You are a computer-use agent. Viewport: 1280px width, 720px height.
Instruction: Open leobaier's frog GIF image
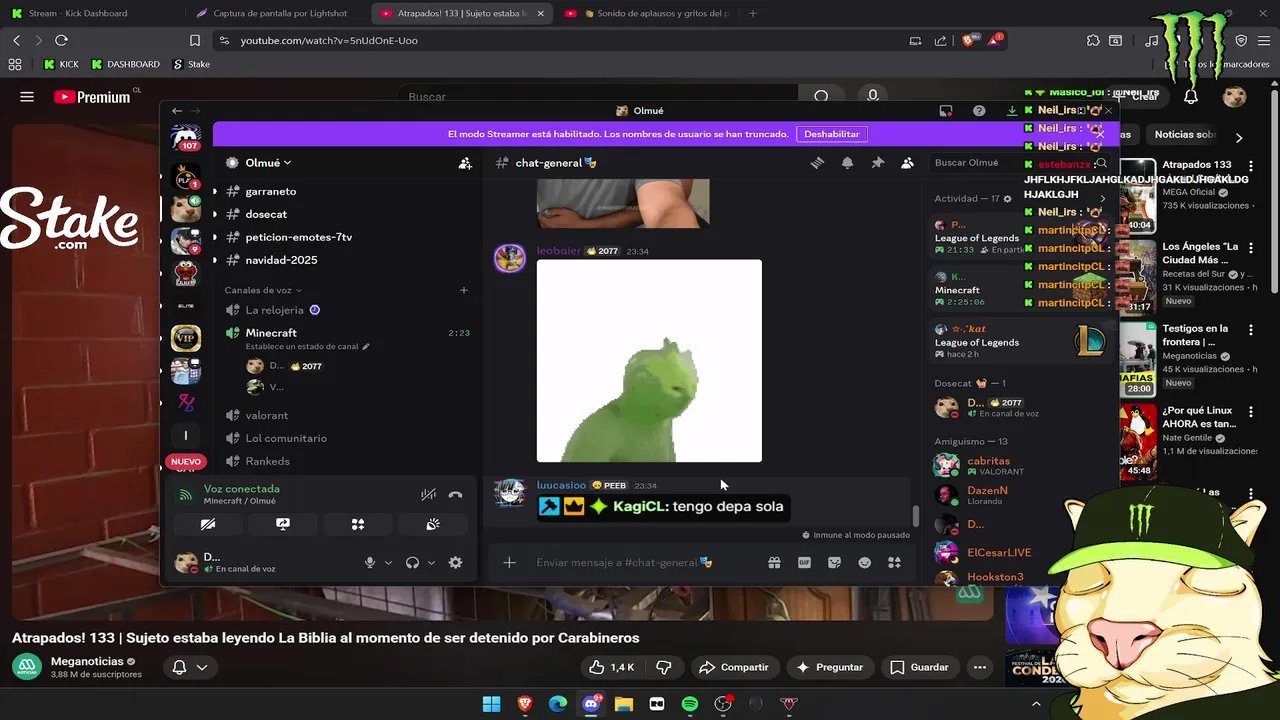coord(649,361)
